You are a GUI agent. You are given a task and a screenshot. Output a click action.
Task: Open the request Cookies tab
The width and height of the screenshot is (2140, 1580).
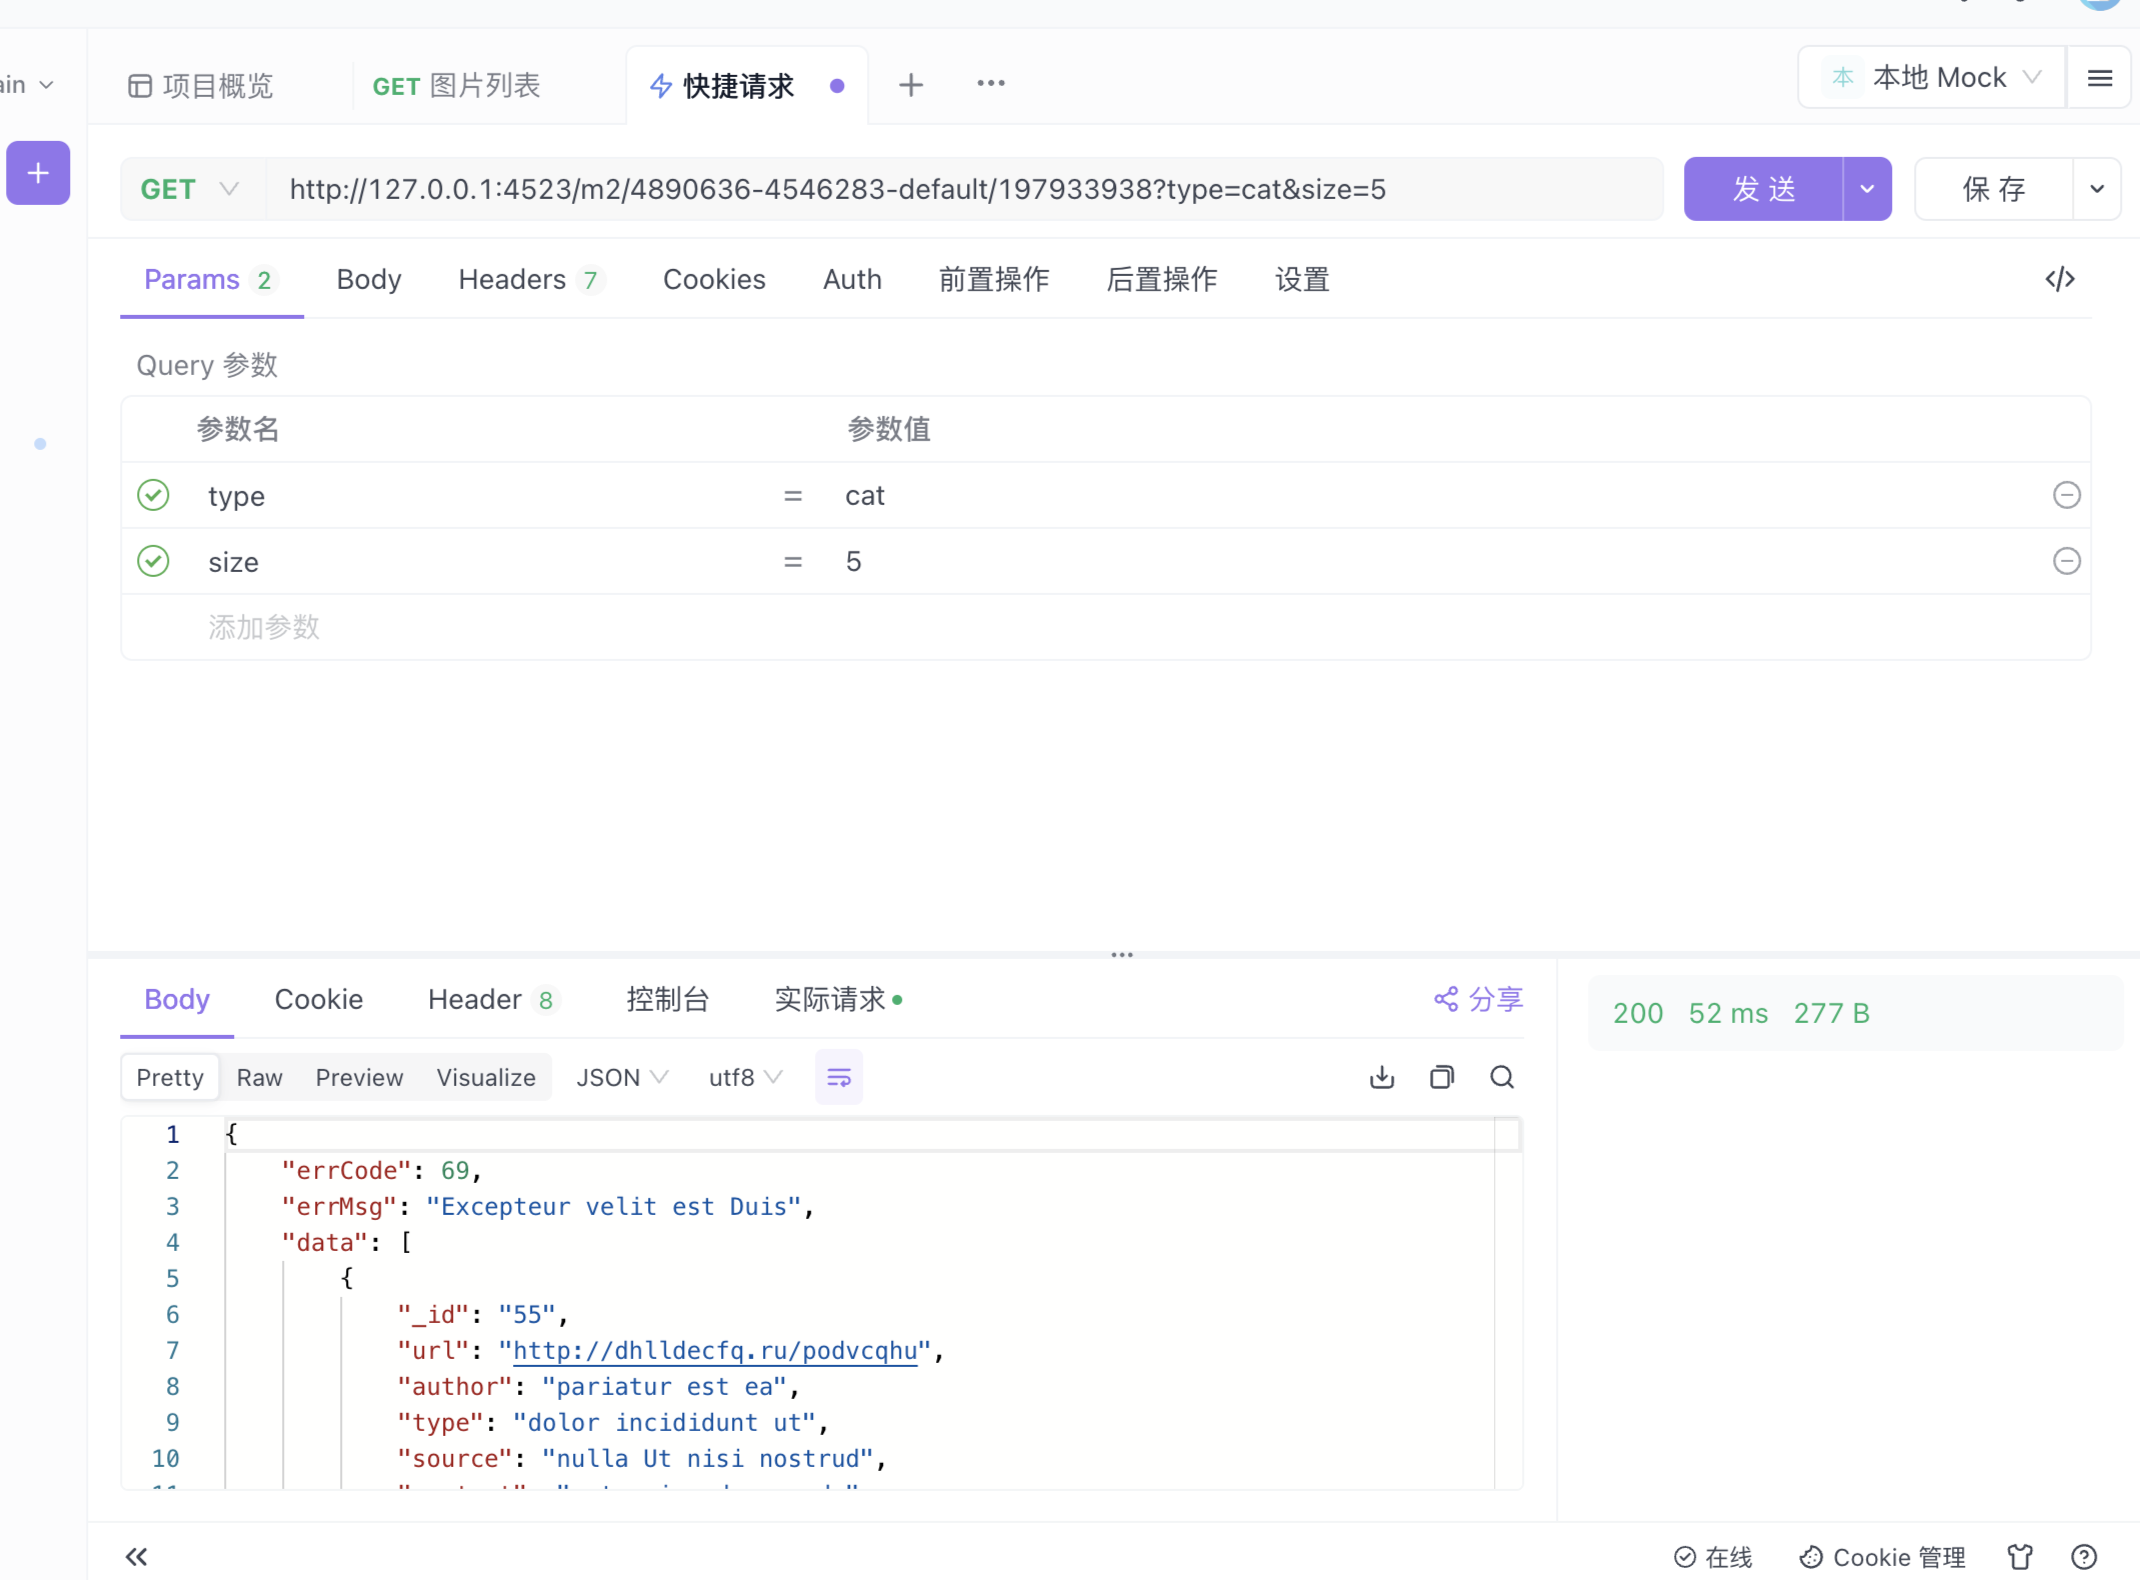point(714,279)
